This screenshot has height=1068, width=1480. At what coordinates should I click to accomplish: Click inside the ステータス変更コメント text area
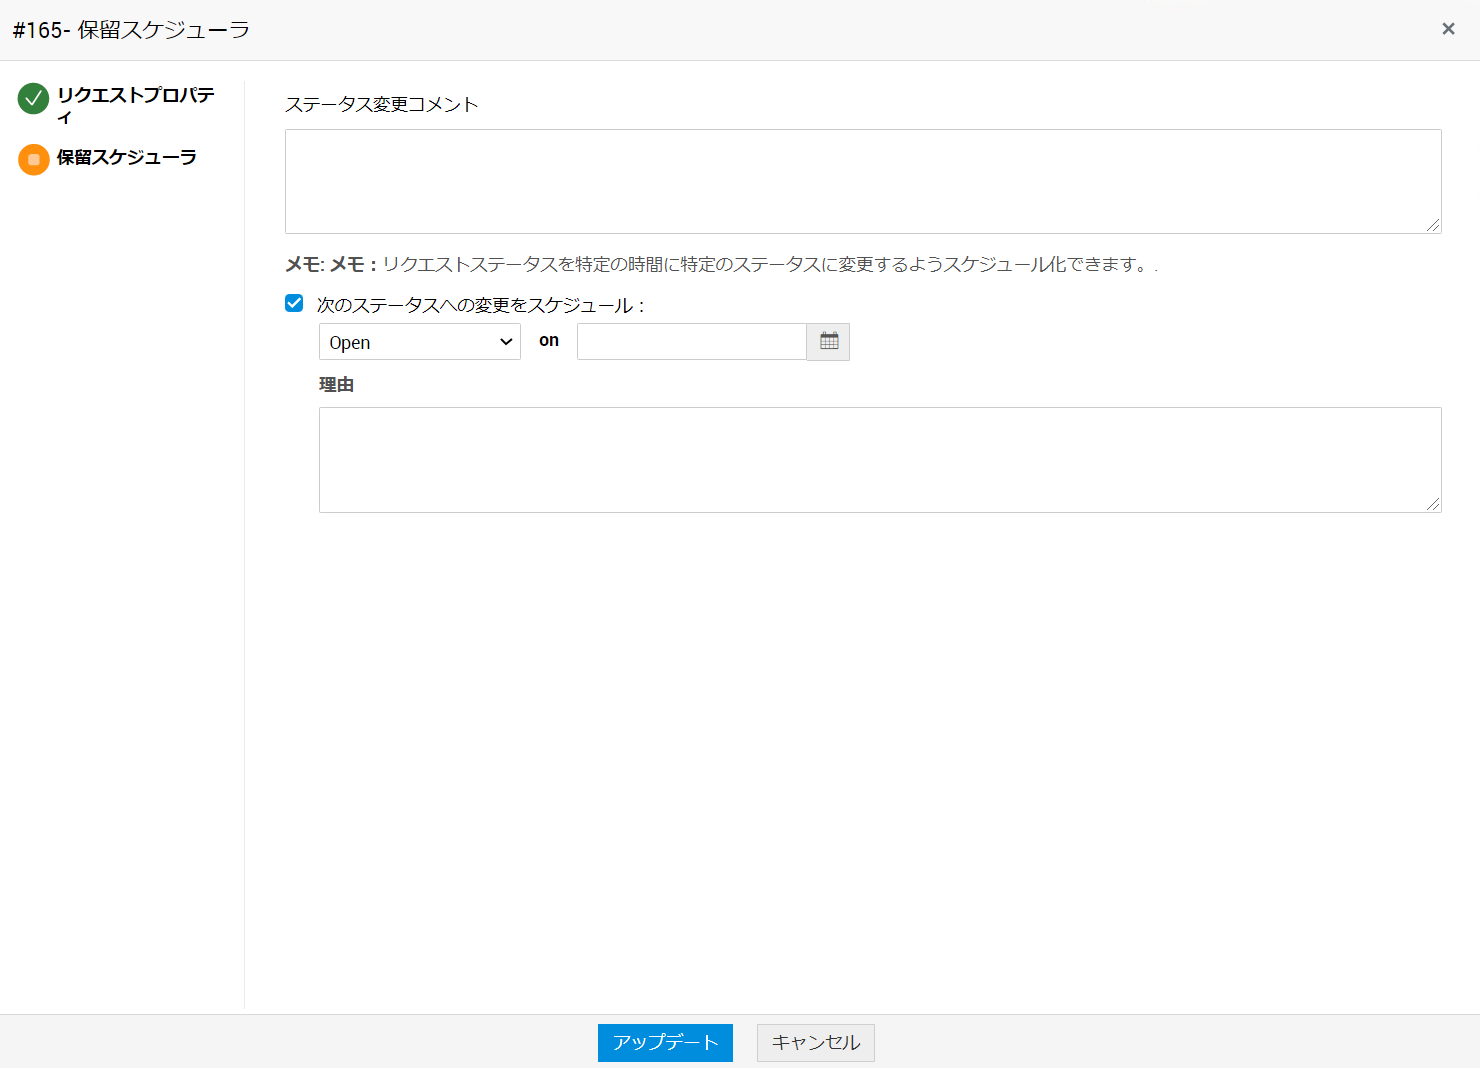[x=862, y=181]
